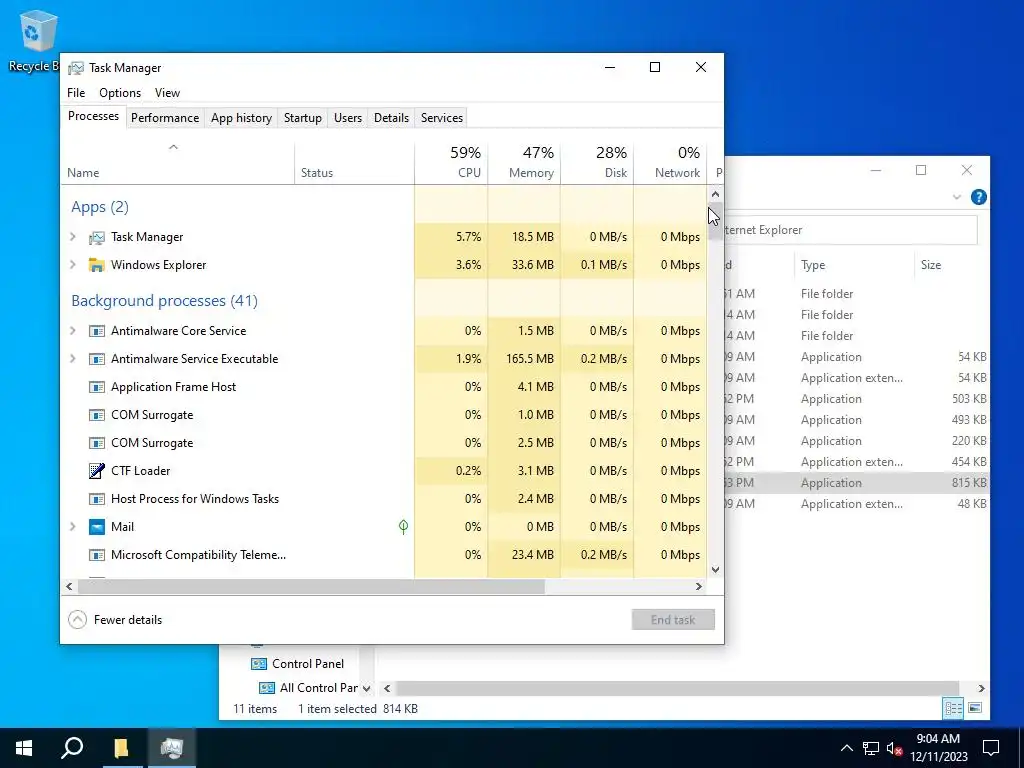Switch to the Users tab
1024x768 pixels.
[x=347, y=118]
